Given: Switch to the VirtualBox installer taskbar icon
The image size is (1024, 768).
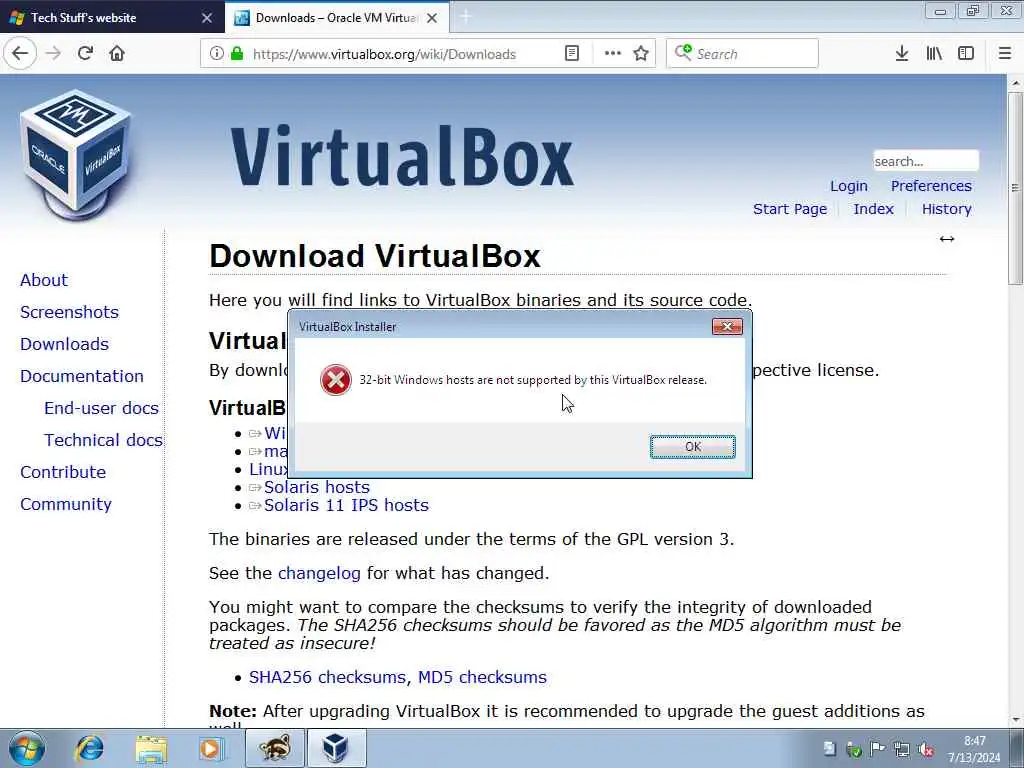Looking at the screenshot, I should (336, 748).
